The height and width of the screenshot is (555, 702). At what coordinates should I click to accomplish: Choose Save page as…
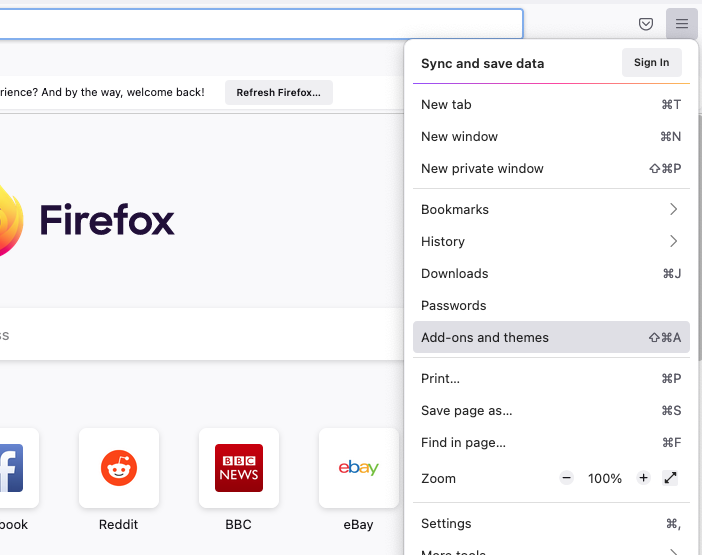(551, 410)
